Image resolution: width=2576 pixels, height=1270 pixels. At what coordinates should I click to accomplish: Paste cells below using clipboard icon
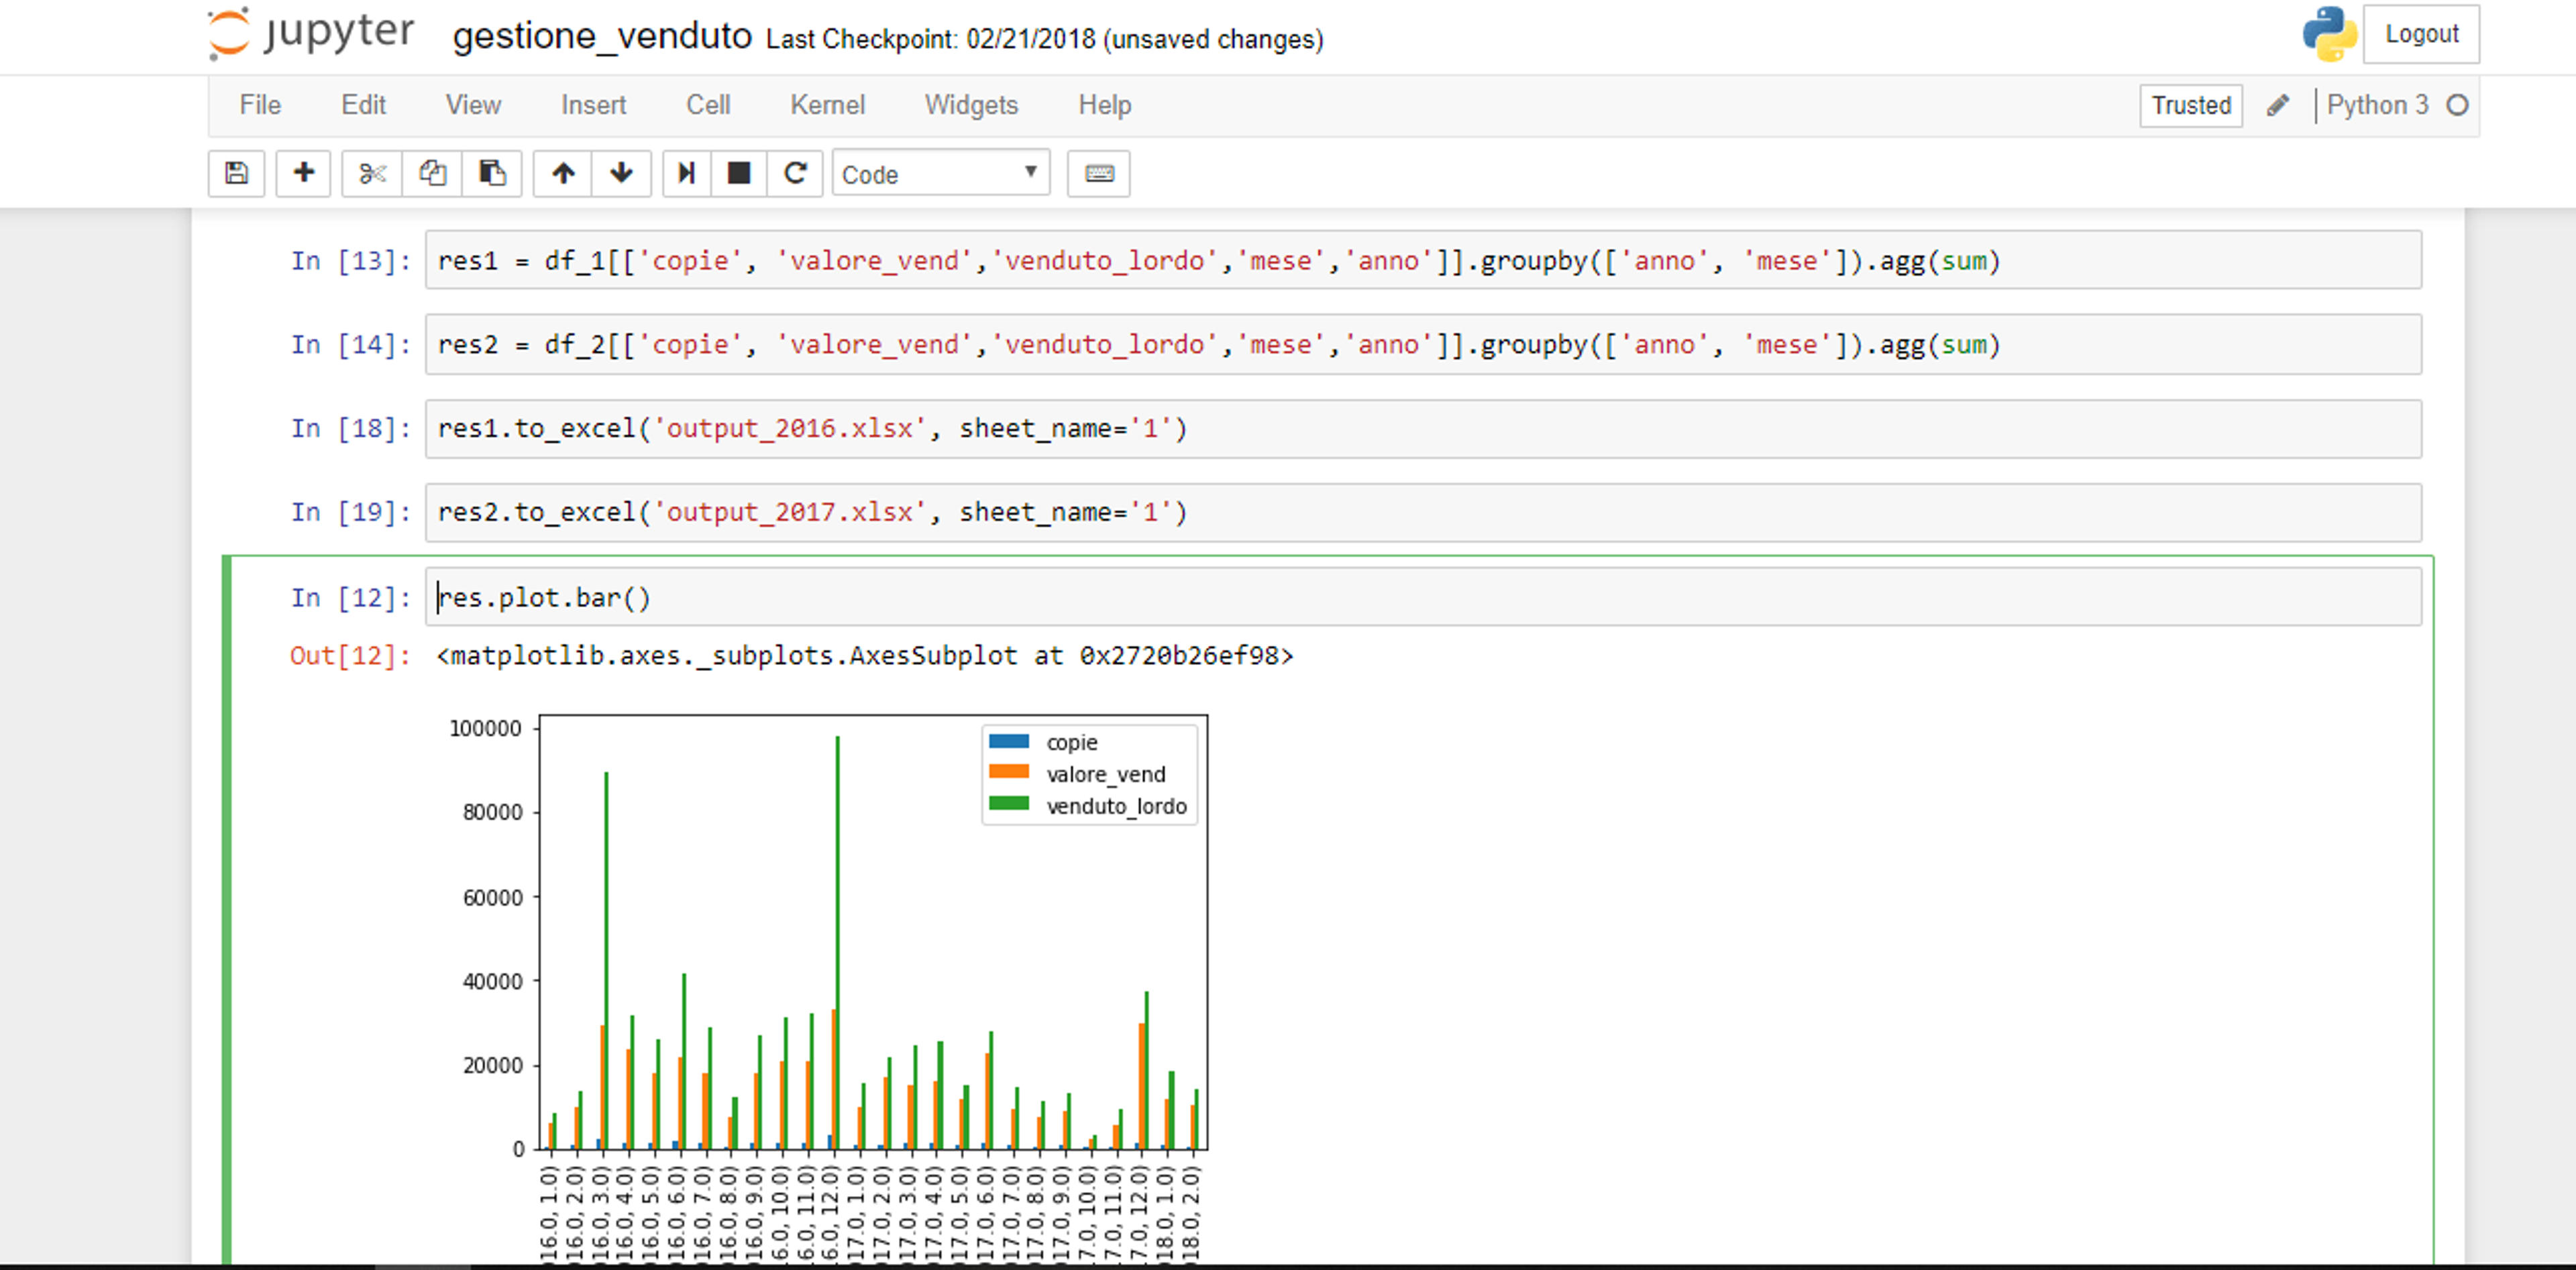[x=492, y=174]
